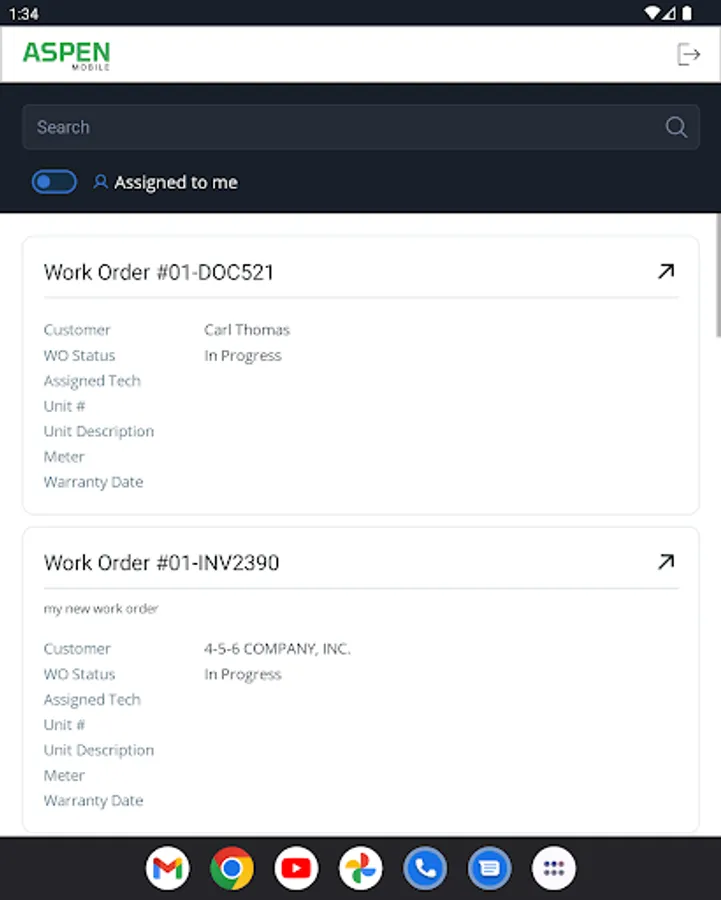Launch Chrome from the dock
The height and width of the screenshot is (900, 721).
click(x=231, y=868)
